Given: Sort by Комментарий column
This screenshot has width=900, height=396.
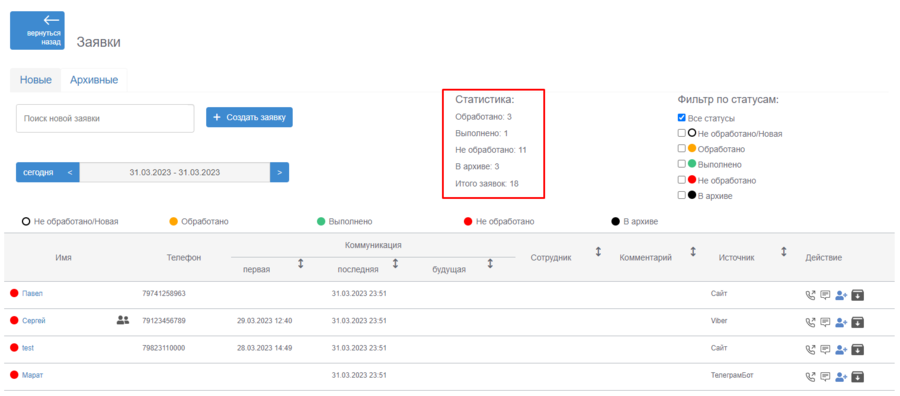Looking at the screenshot, I should point(693,252).
